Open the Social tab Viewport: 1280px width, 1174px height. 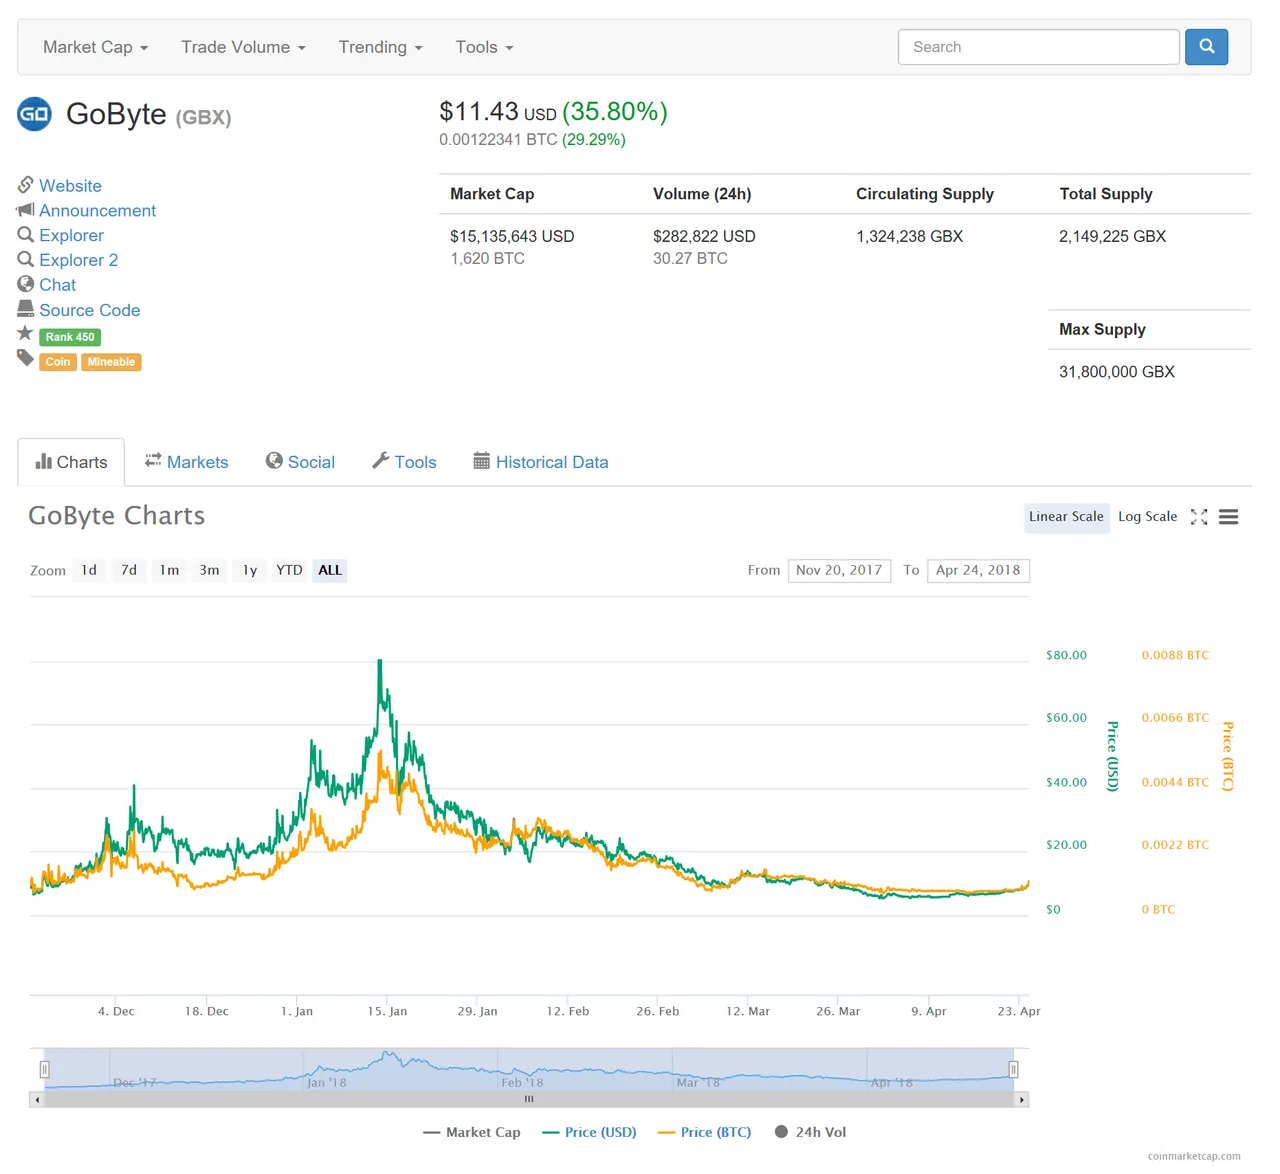[x=300, y=462]
